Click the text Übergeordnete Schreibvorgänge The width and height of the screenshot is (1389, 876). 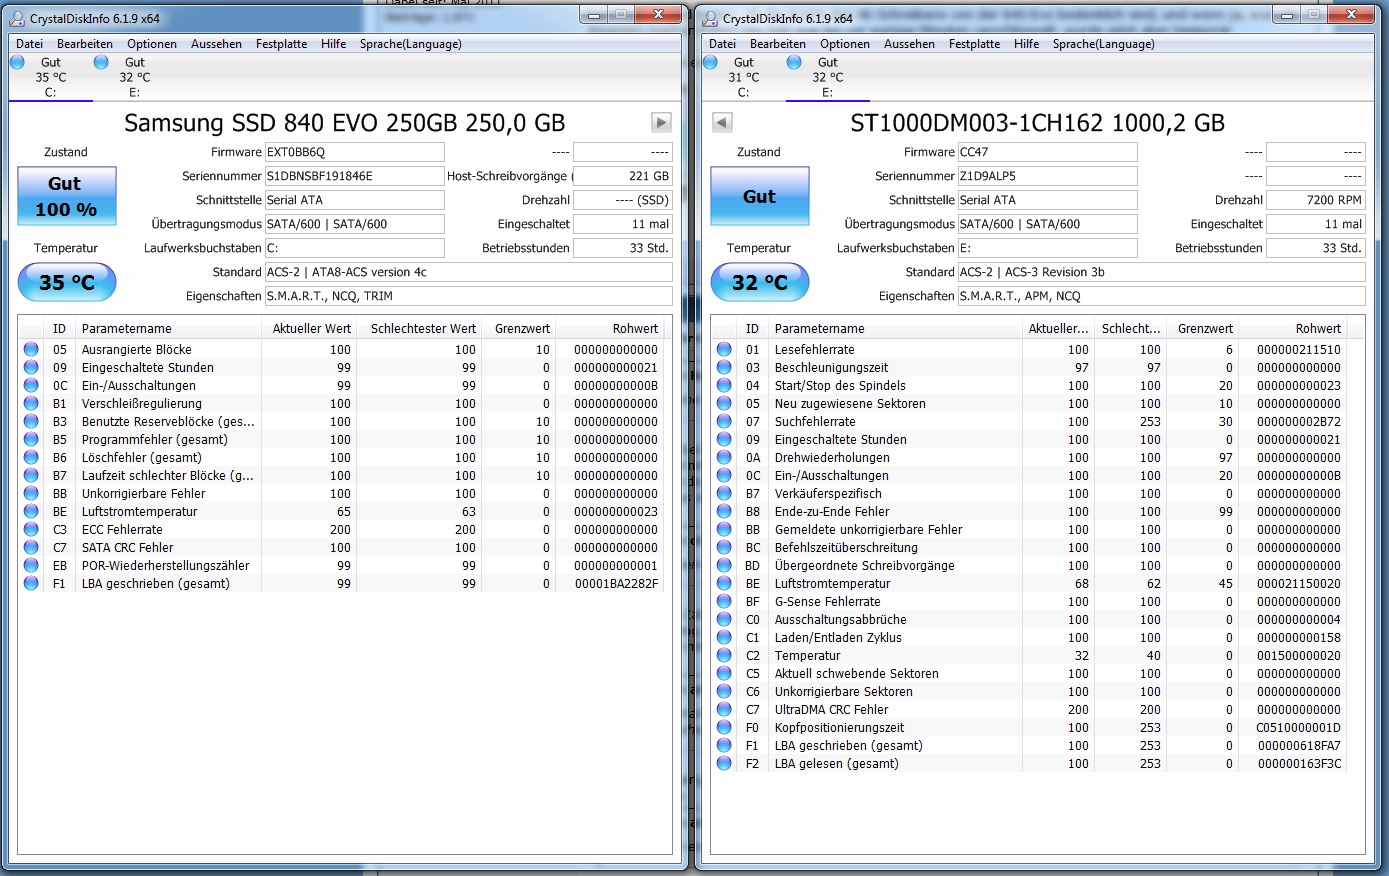click(865, 565)
